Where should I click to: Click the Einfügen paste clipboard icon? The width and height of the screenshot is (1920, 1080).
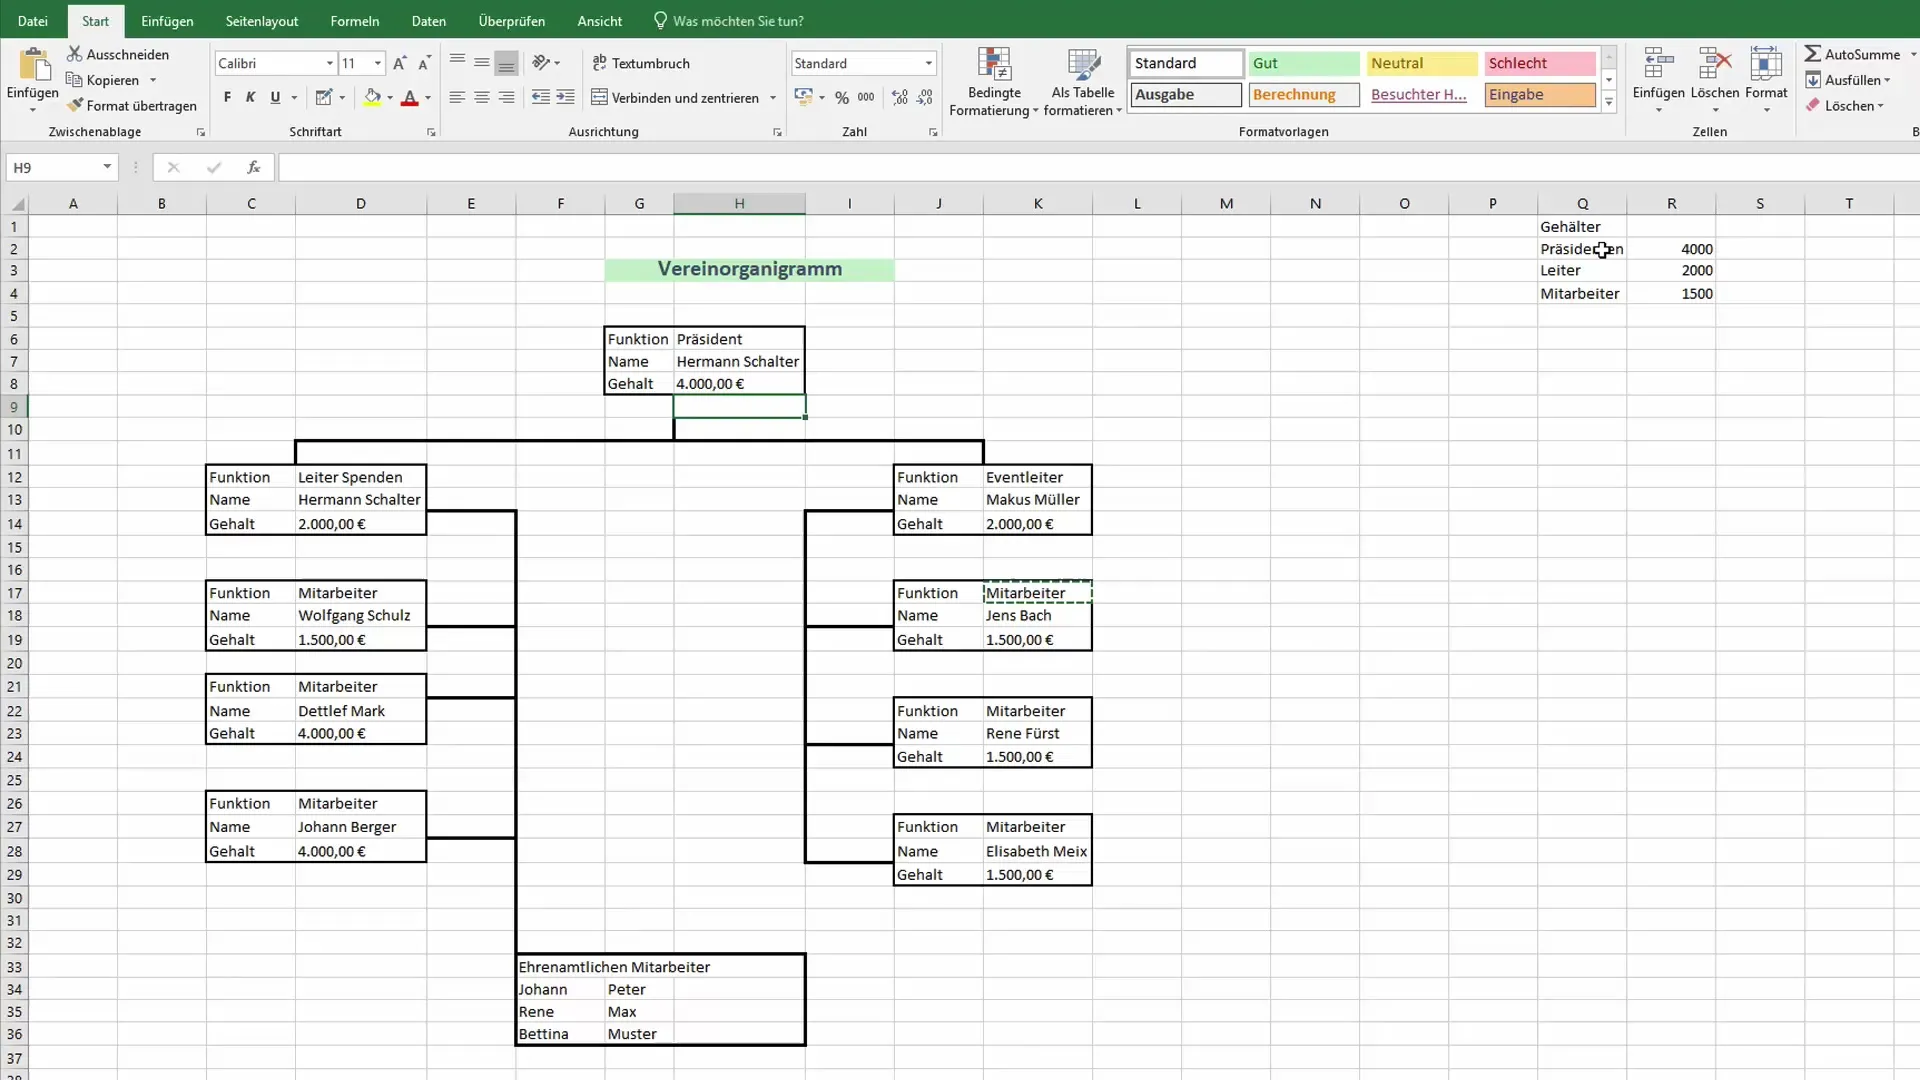tap(33, 66)
